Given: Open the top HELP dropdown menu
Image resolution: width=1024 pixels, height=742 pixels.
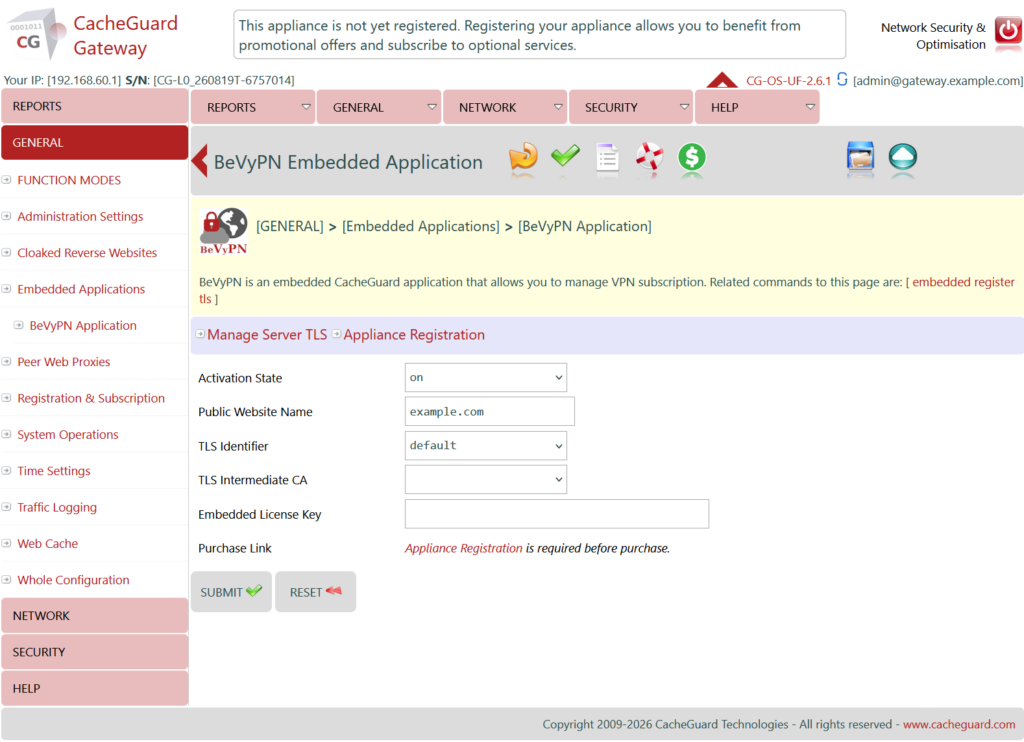Looking at the screenshot, I should 757,107.
